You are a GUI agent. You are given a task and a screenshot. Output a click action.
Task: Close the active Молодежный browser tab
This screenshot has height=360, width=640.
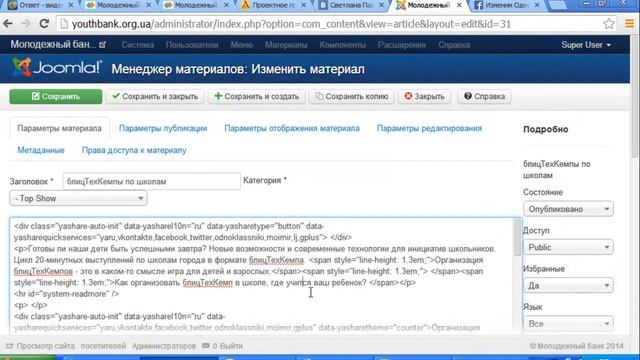pyautogui.click(x=459, y=5)
